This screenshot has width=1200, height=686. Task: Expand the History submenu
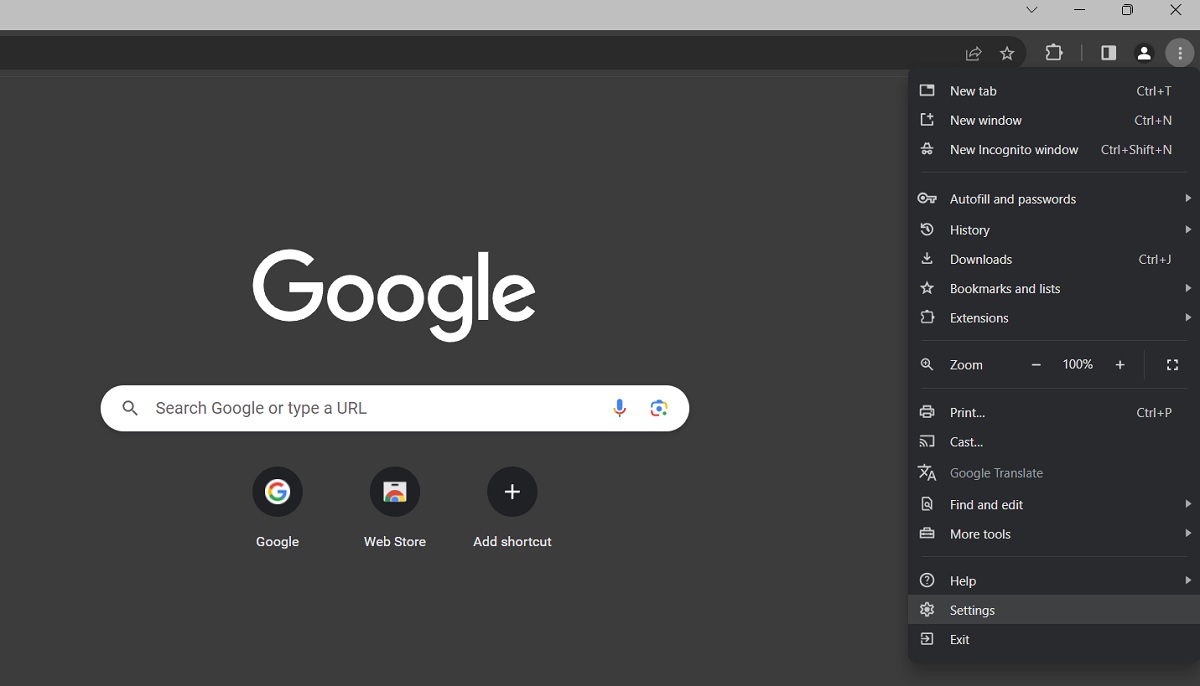point(970,229)
